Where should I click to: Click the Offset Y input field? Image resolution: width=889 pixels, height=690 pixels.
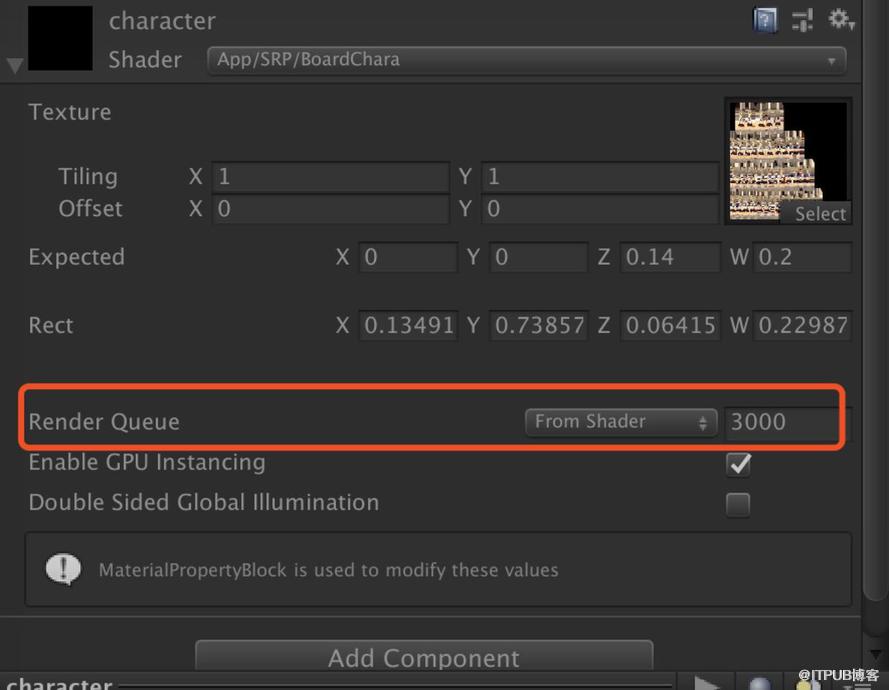point(600,209)
